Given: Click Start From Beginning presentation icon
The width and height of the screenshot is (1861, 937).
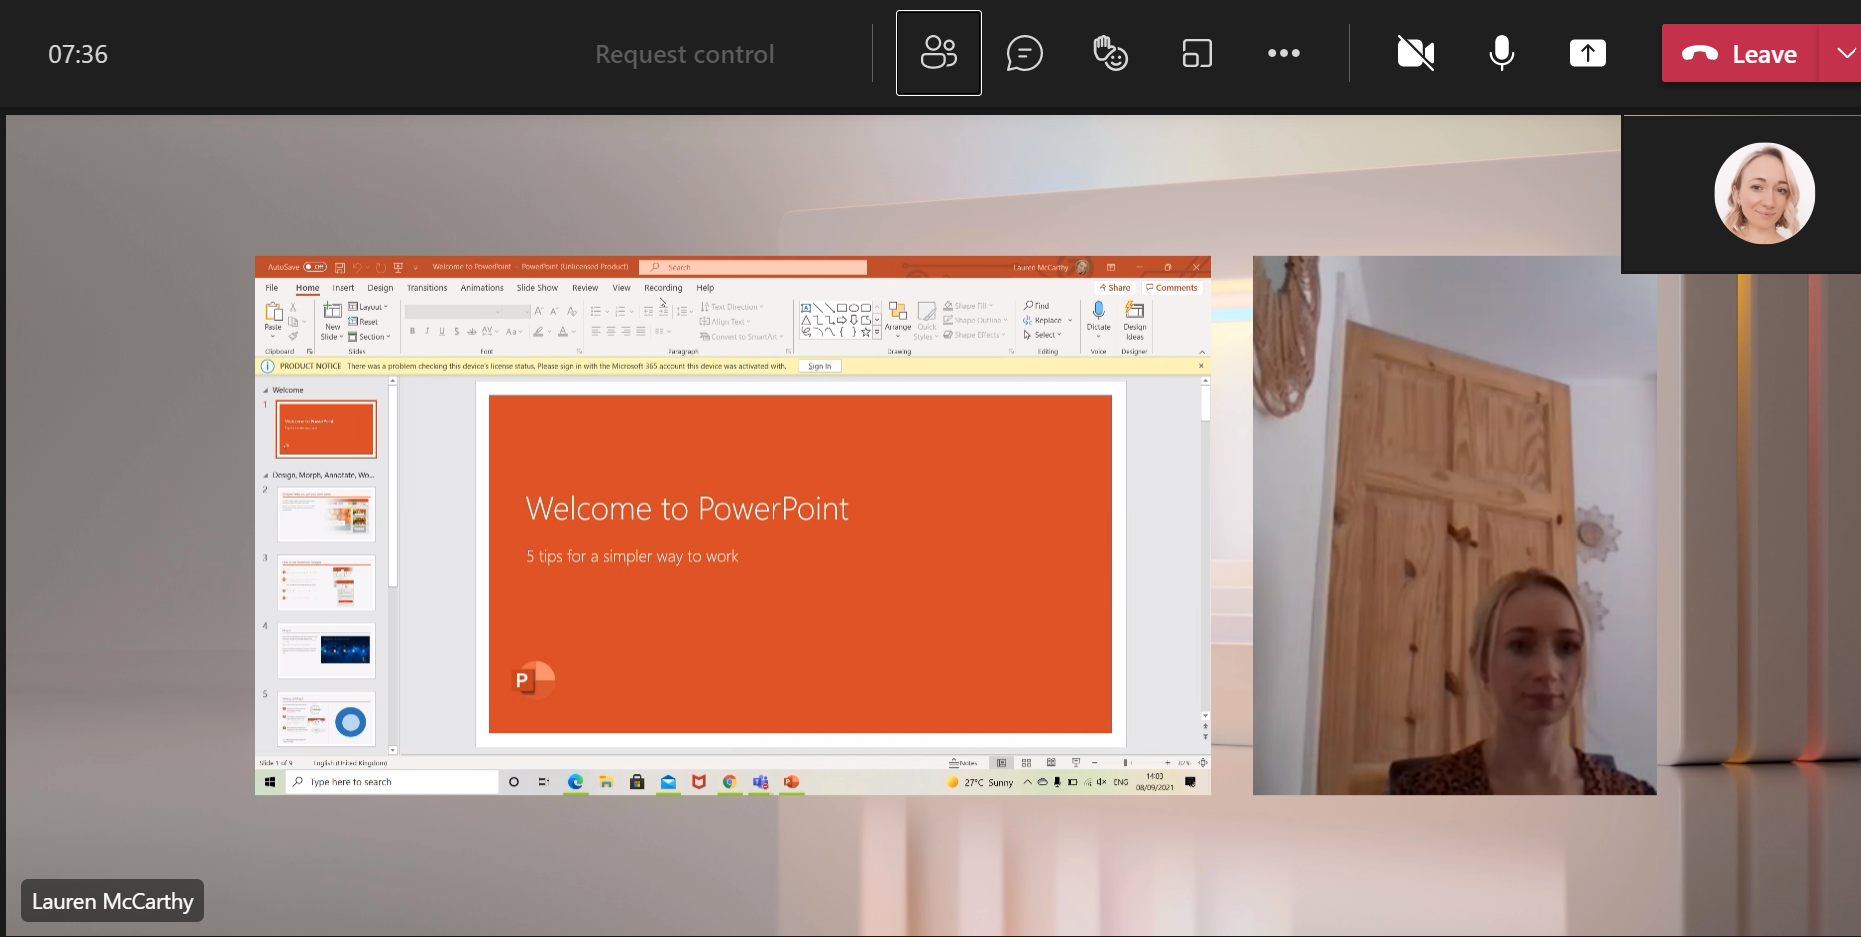Looking at the screenshot, I should click(x=398, y=267).
